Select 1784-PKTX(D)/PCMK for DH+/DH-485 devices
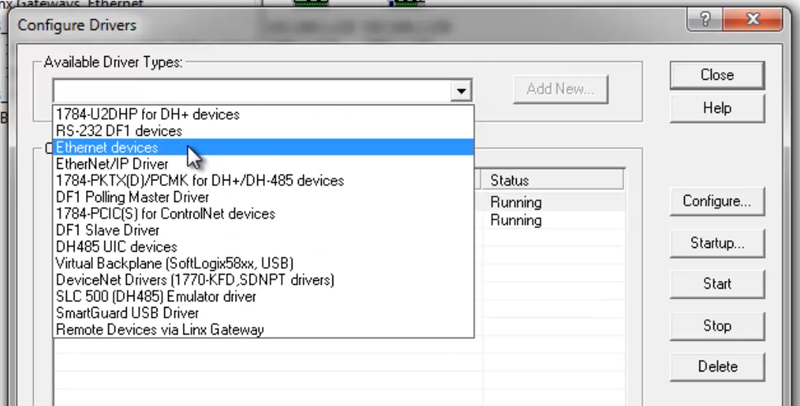Screen dimensions: 800x406 [263, 181]
